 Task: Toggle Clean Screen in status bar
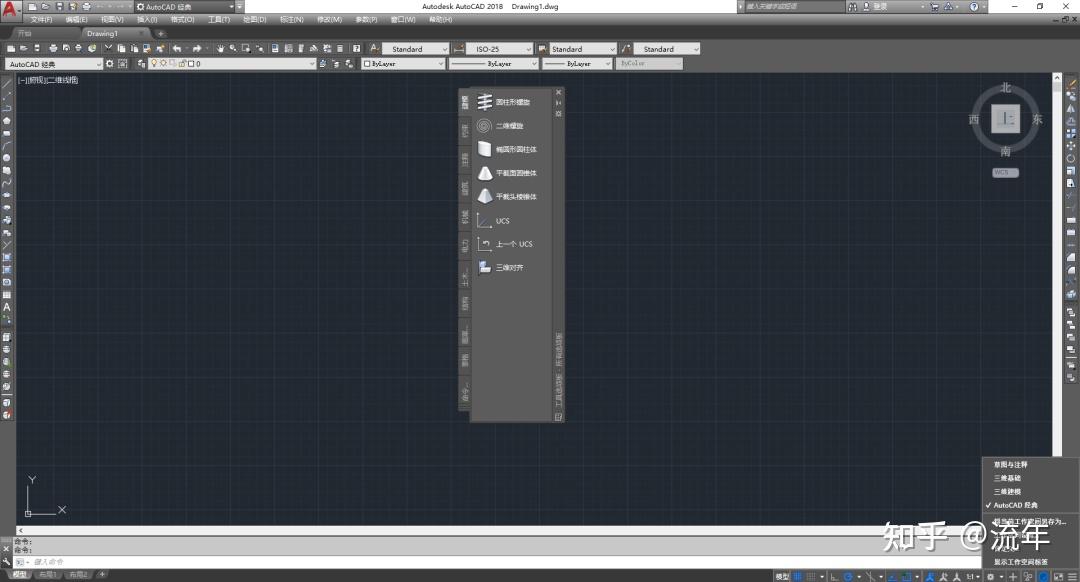point(1058,576)
